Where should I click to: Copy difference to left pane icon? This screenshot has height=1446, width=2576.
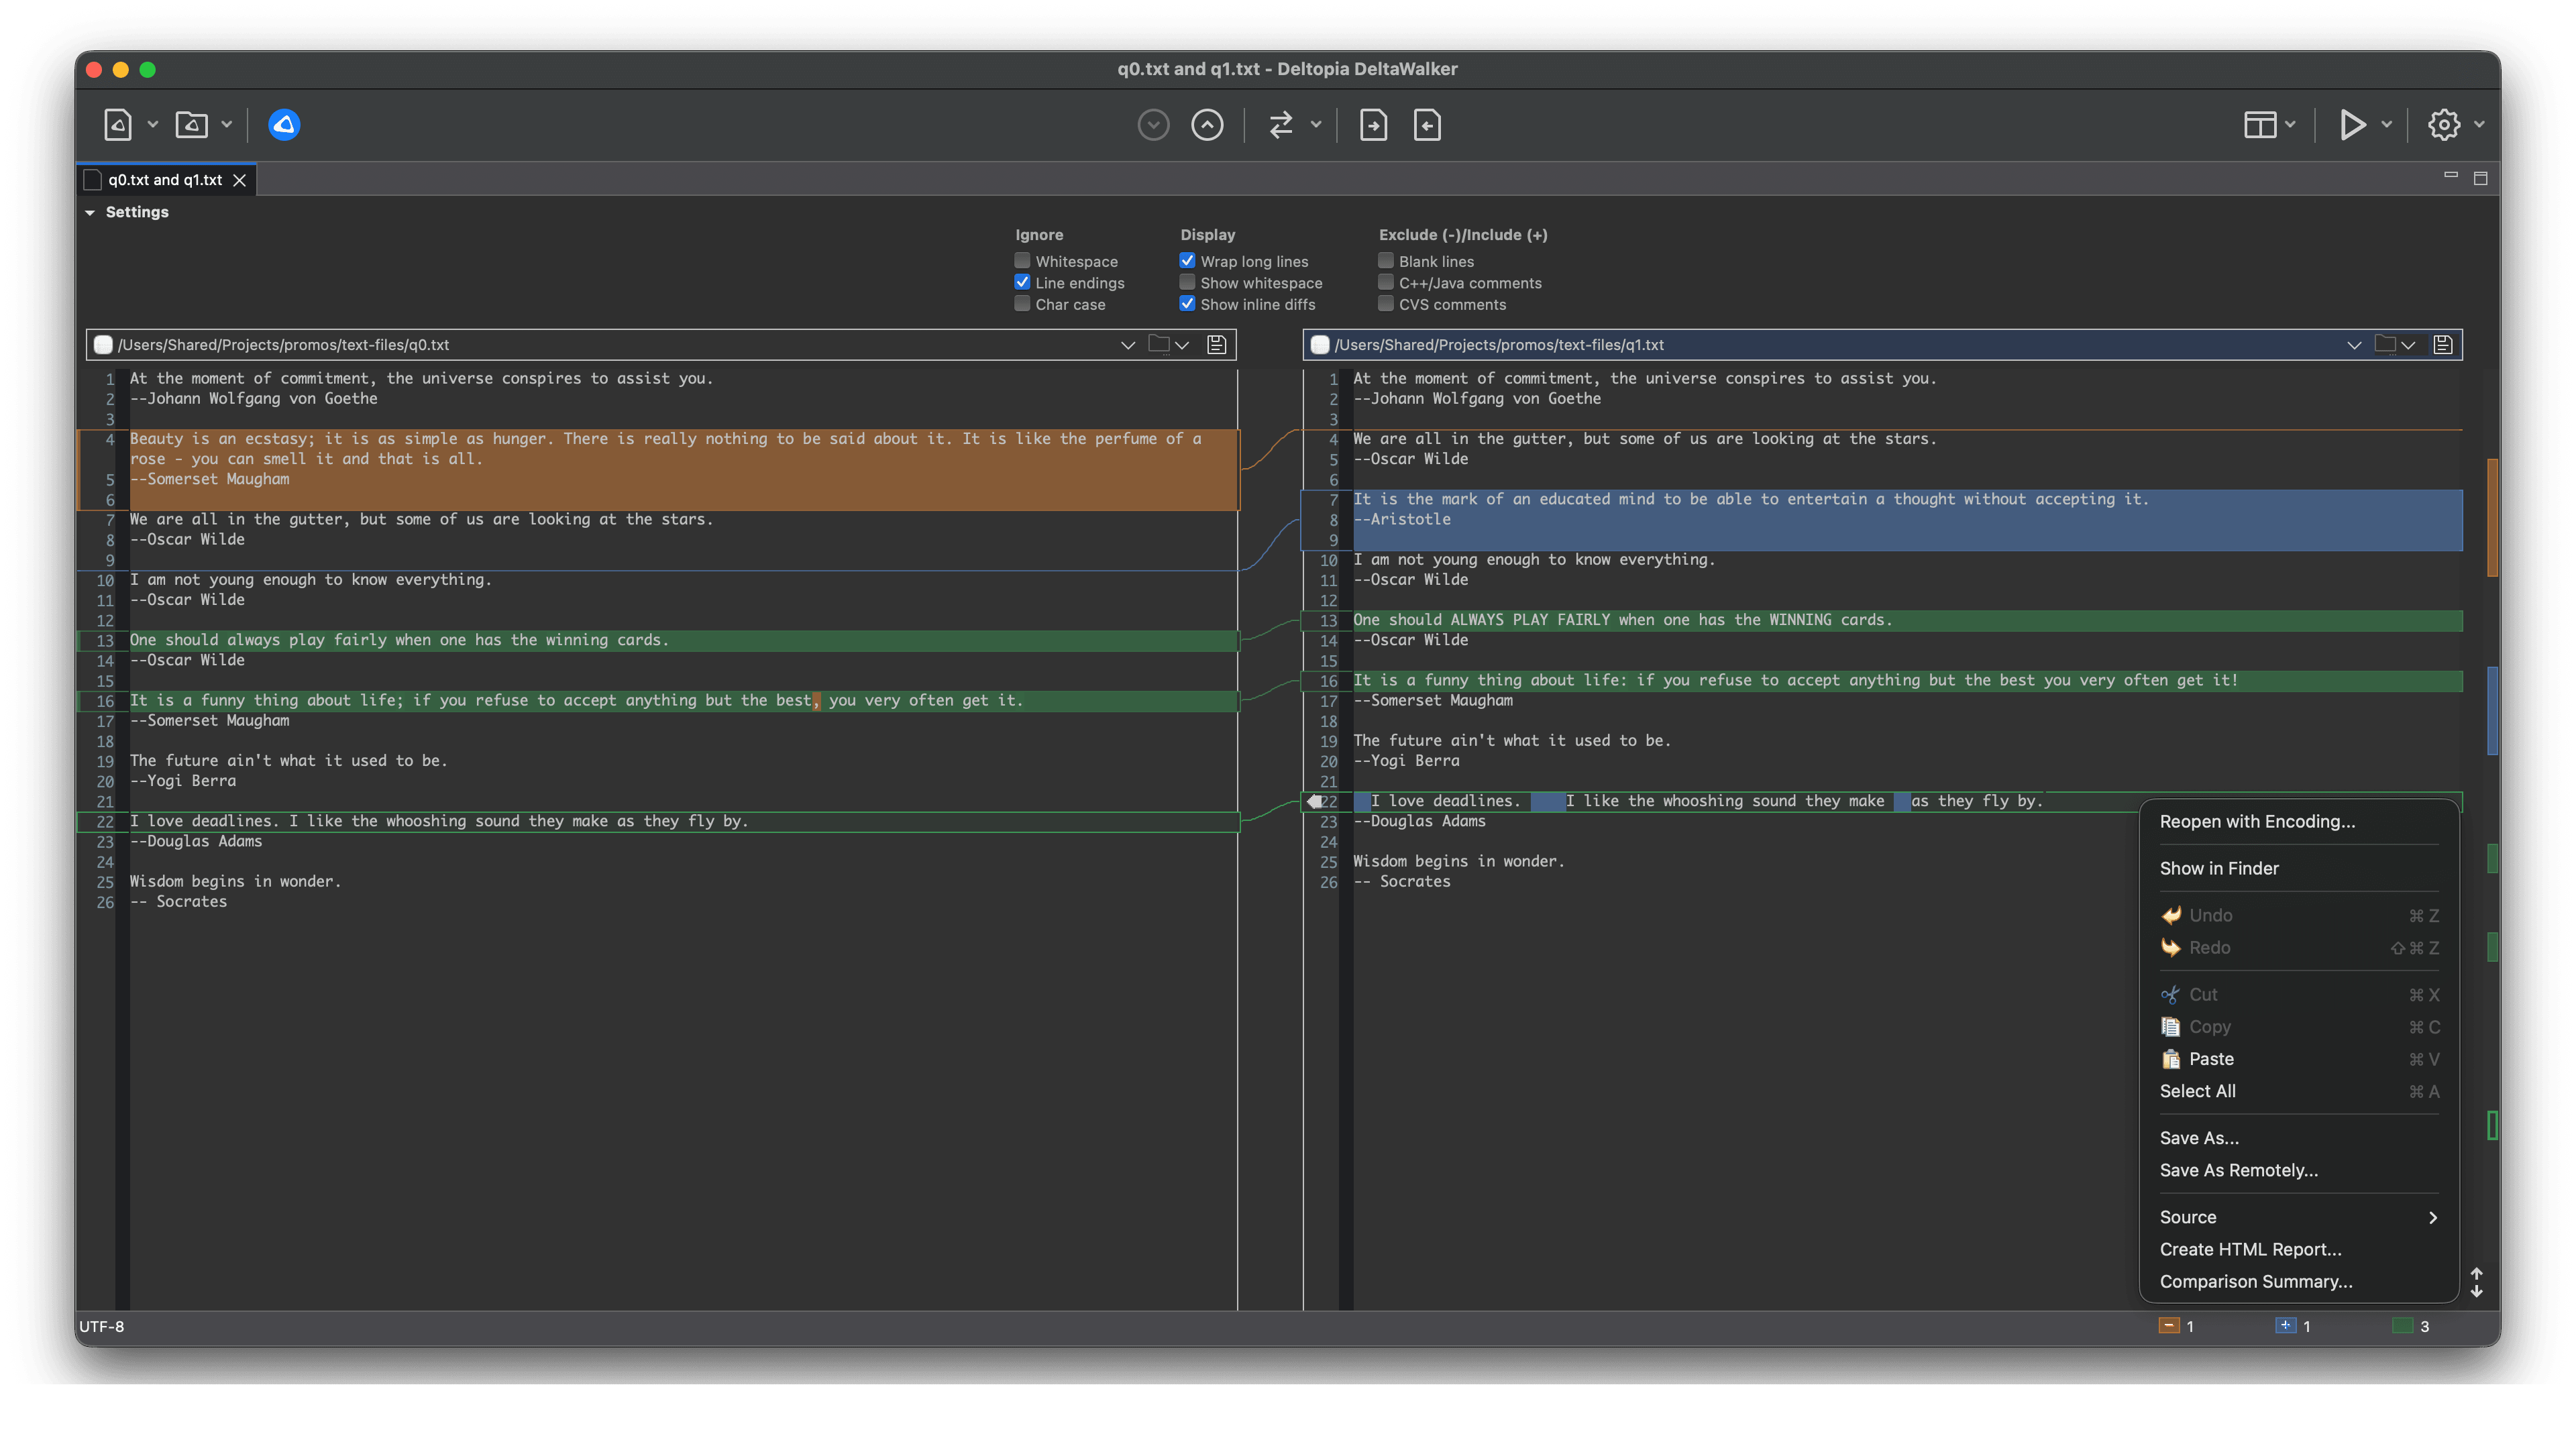click(x=1427, y=125)
